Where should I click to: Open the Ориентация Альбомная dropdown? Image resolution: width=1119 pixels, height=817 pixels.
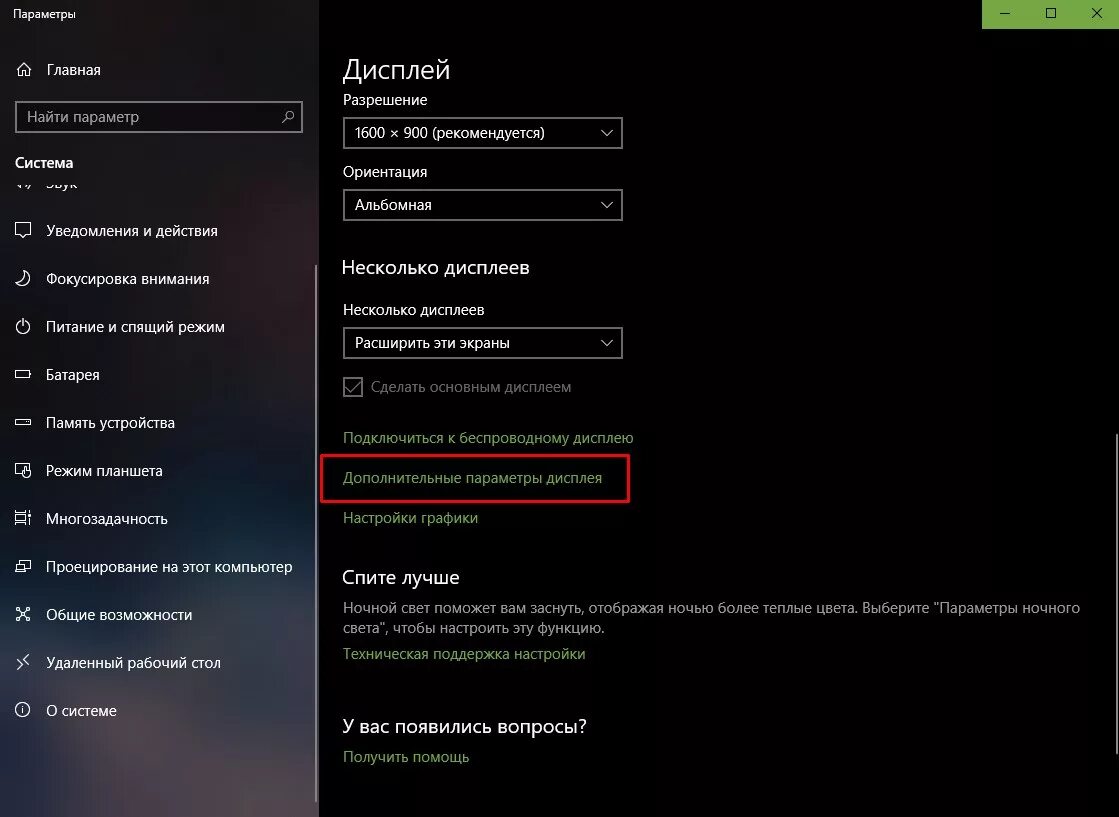point(482,205)
